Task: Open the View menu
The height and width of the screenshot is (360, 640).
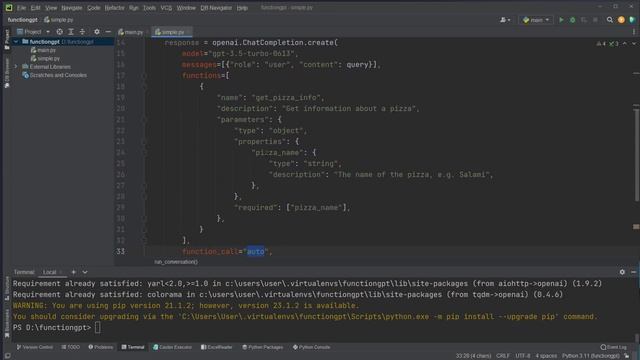Action: pyautogui.click(x=51, y=8)
